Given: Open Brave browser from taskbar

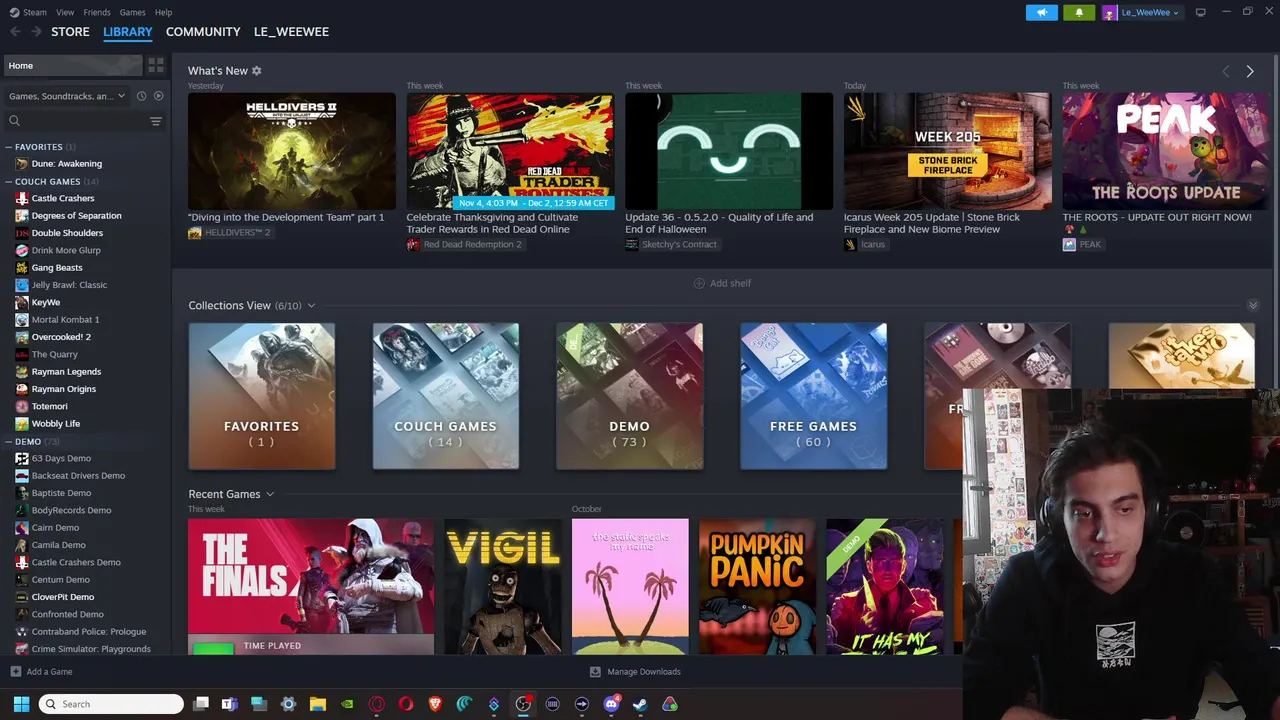Looking at the screenshot, I should [x=435, y=704].
